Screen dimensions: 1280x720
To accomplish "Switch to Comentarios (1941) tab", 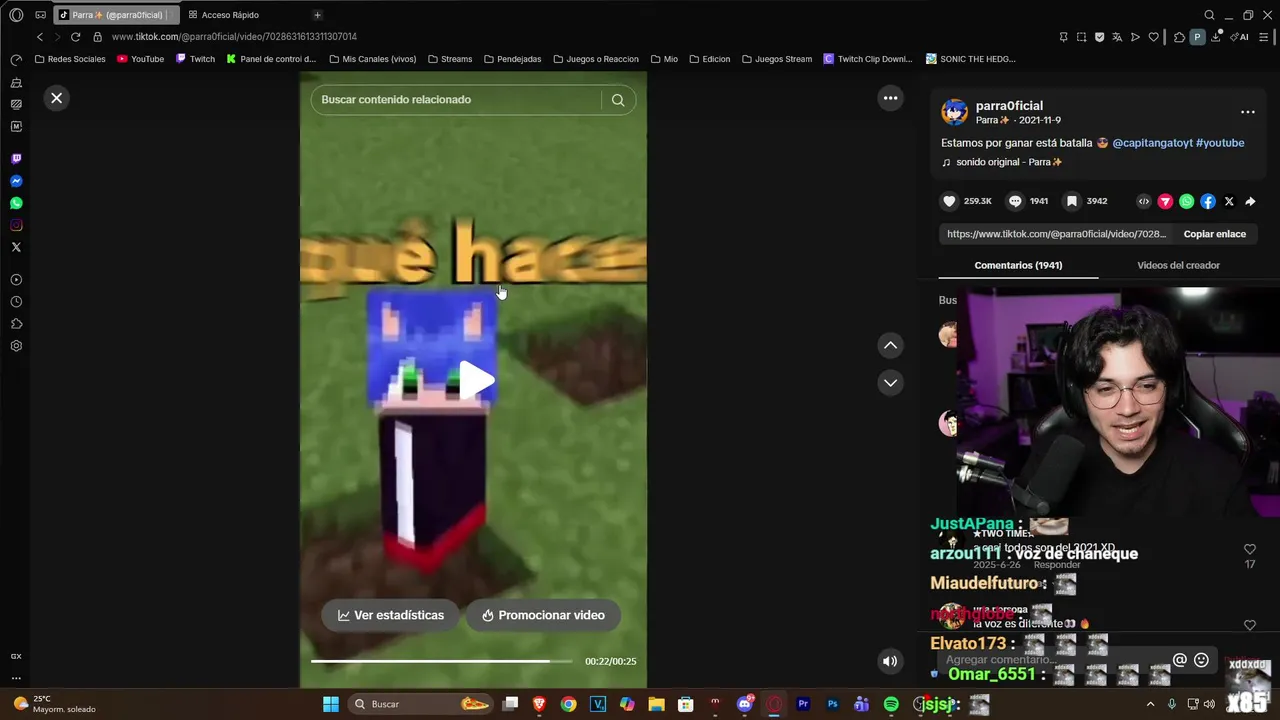I will (x=1018, y=265).
